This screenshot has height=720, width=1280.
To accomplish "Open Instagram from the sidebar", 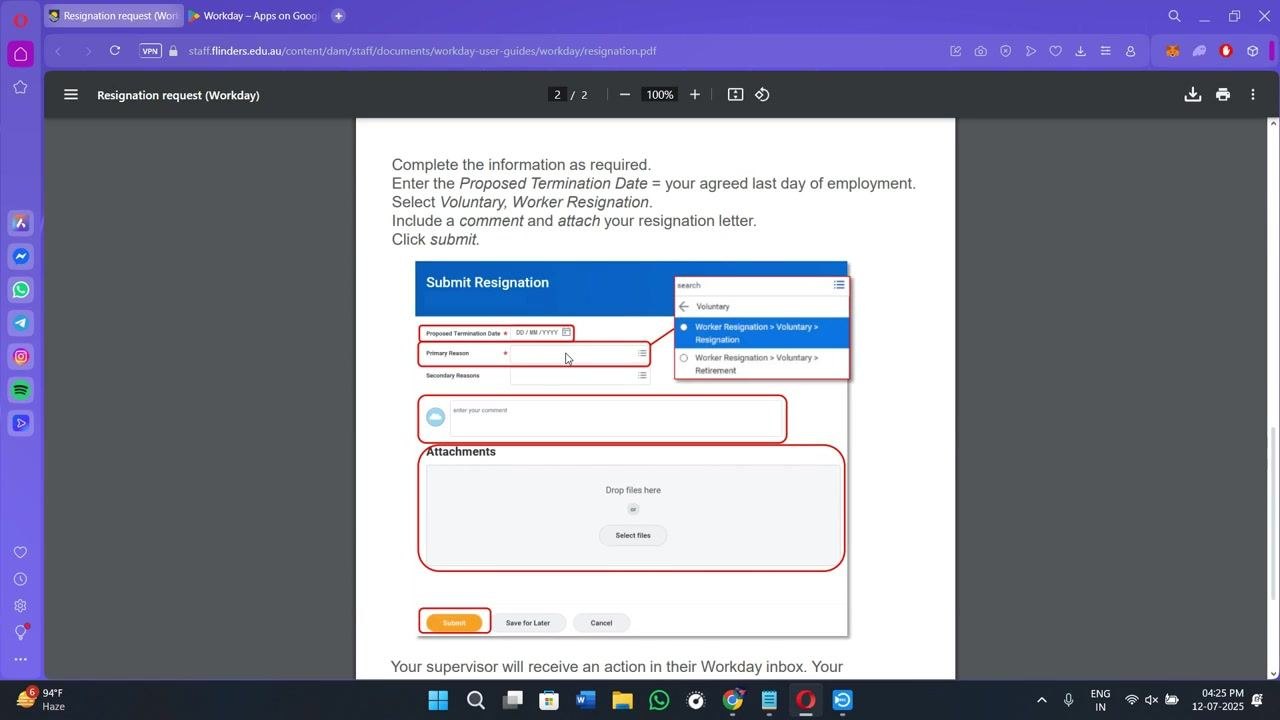I will click(x=20, y=356).
